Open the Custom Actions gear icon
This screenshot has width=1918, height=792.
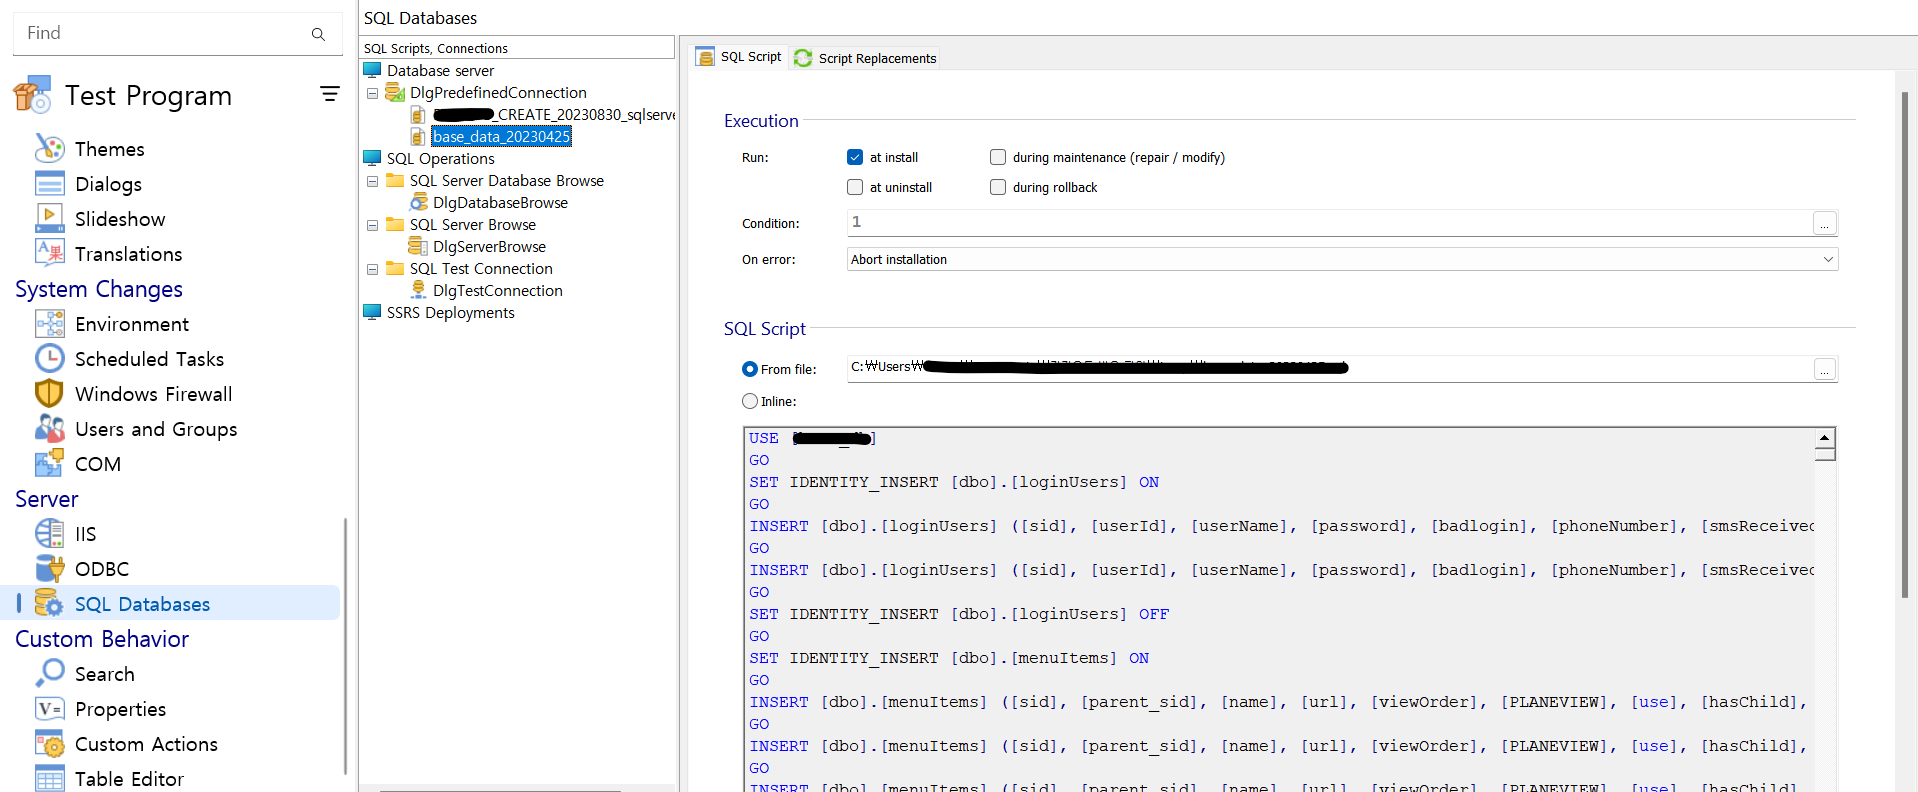pyautogui.click(x=49, y=743)
